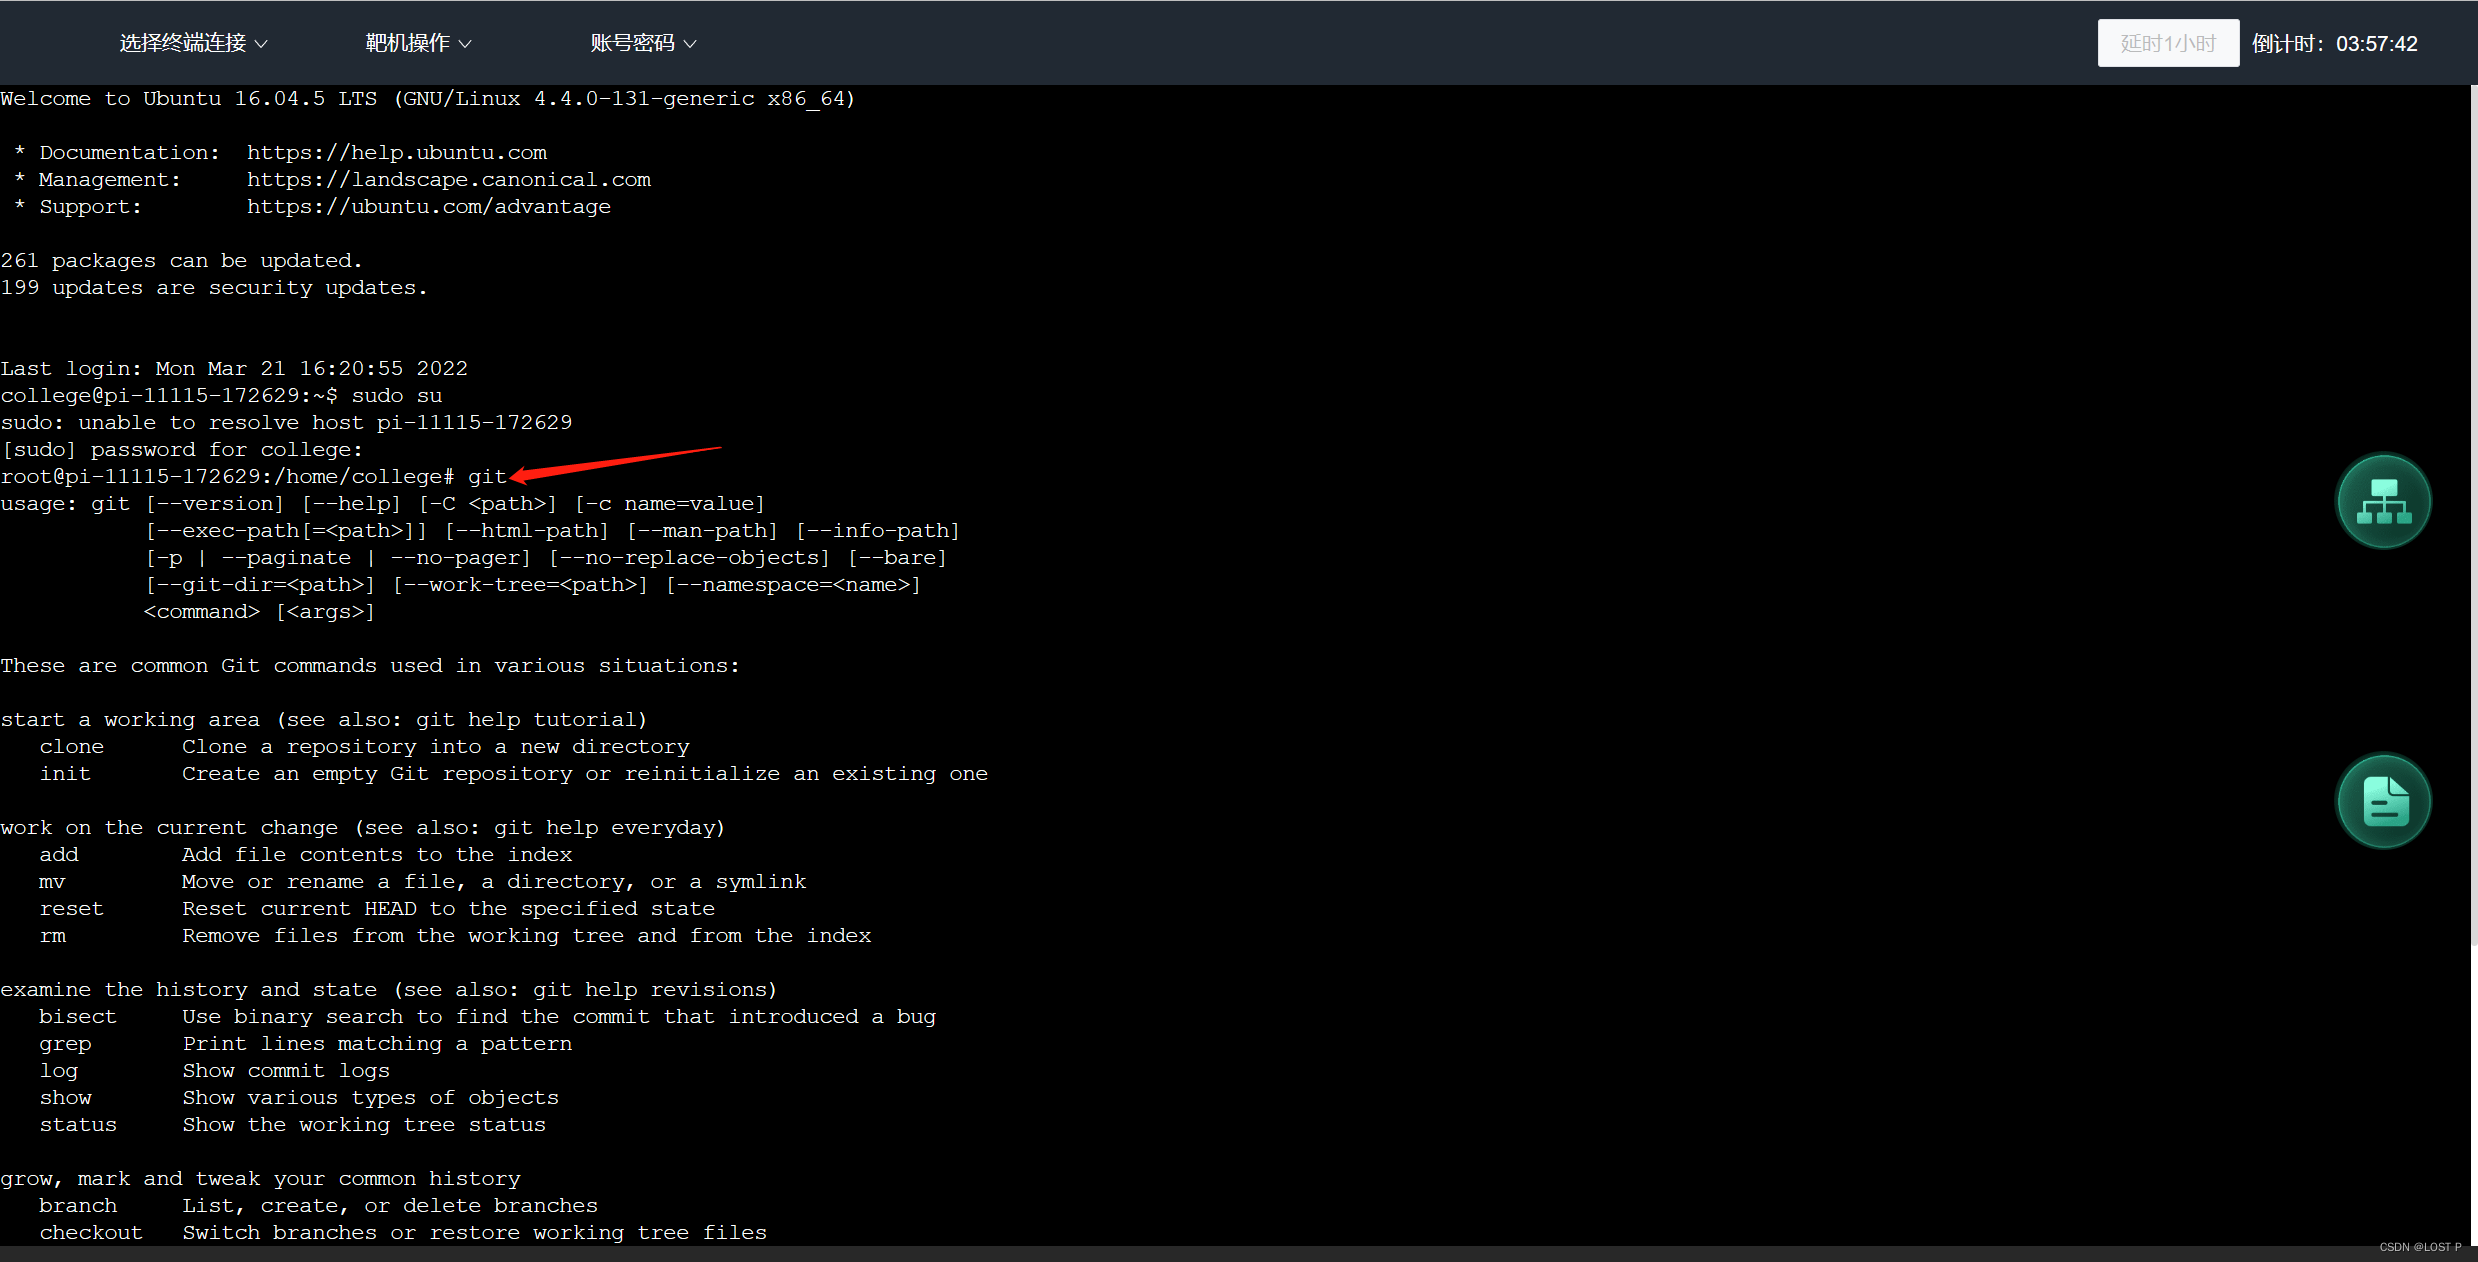Screen dimensions: 2478x1262
Task: Click the 延时1小时 button
Action: point(2168,43)
